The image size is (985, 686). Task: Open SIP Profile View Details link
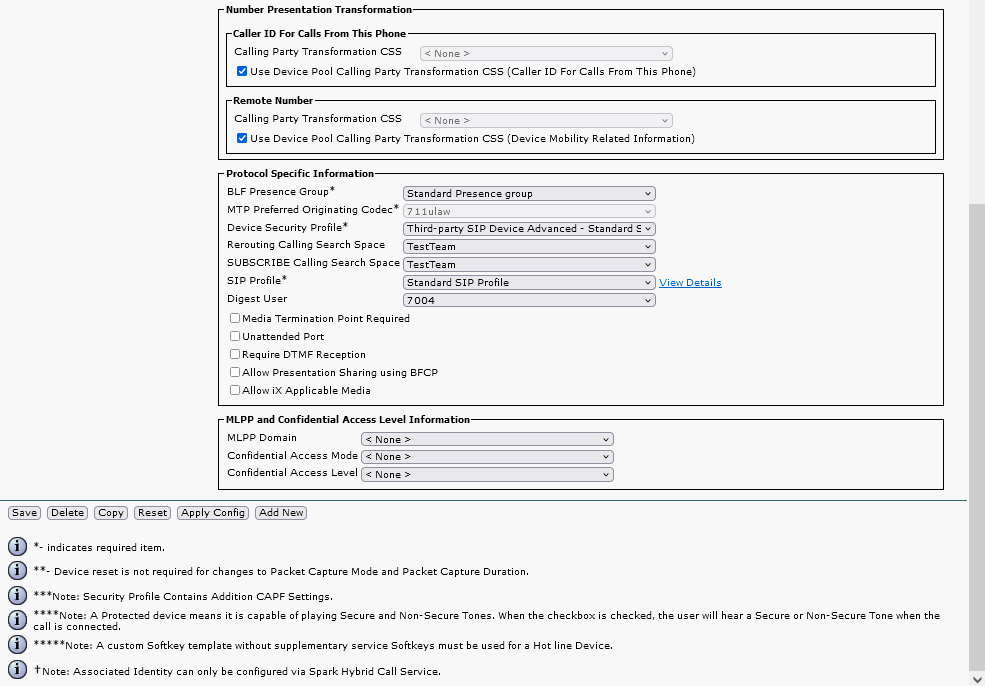[690, 283]
